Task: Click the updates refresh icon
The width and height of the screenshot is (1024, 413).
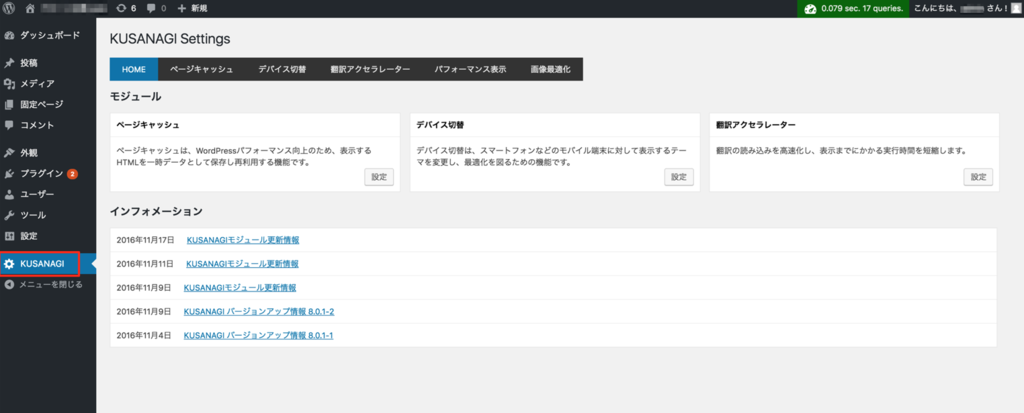Action: coord(120,8)
